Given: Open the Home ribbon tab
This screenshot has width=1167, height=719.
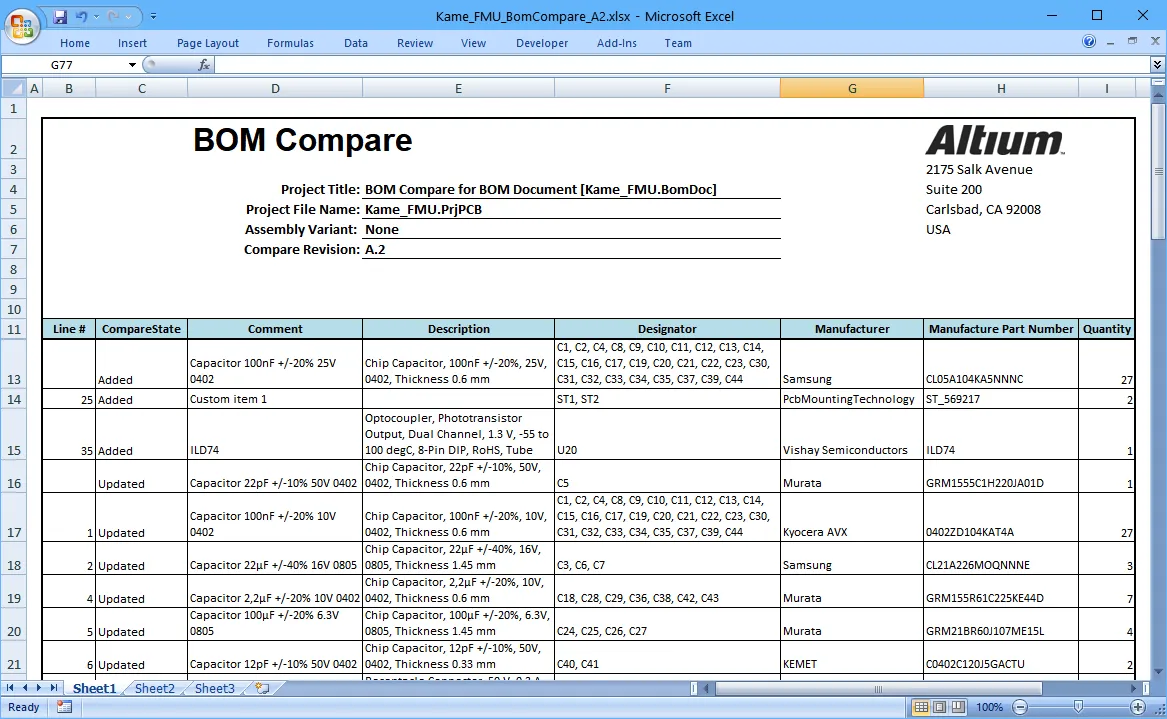Looking at the screenshot, I should 74,43.
